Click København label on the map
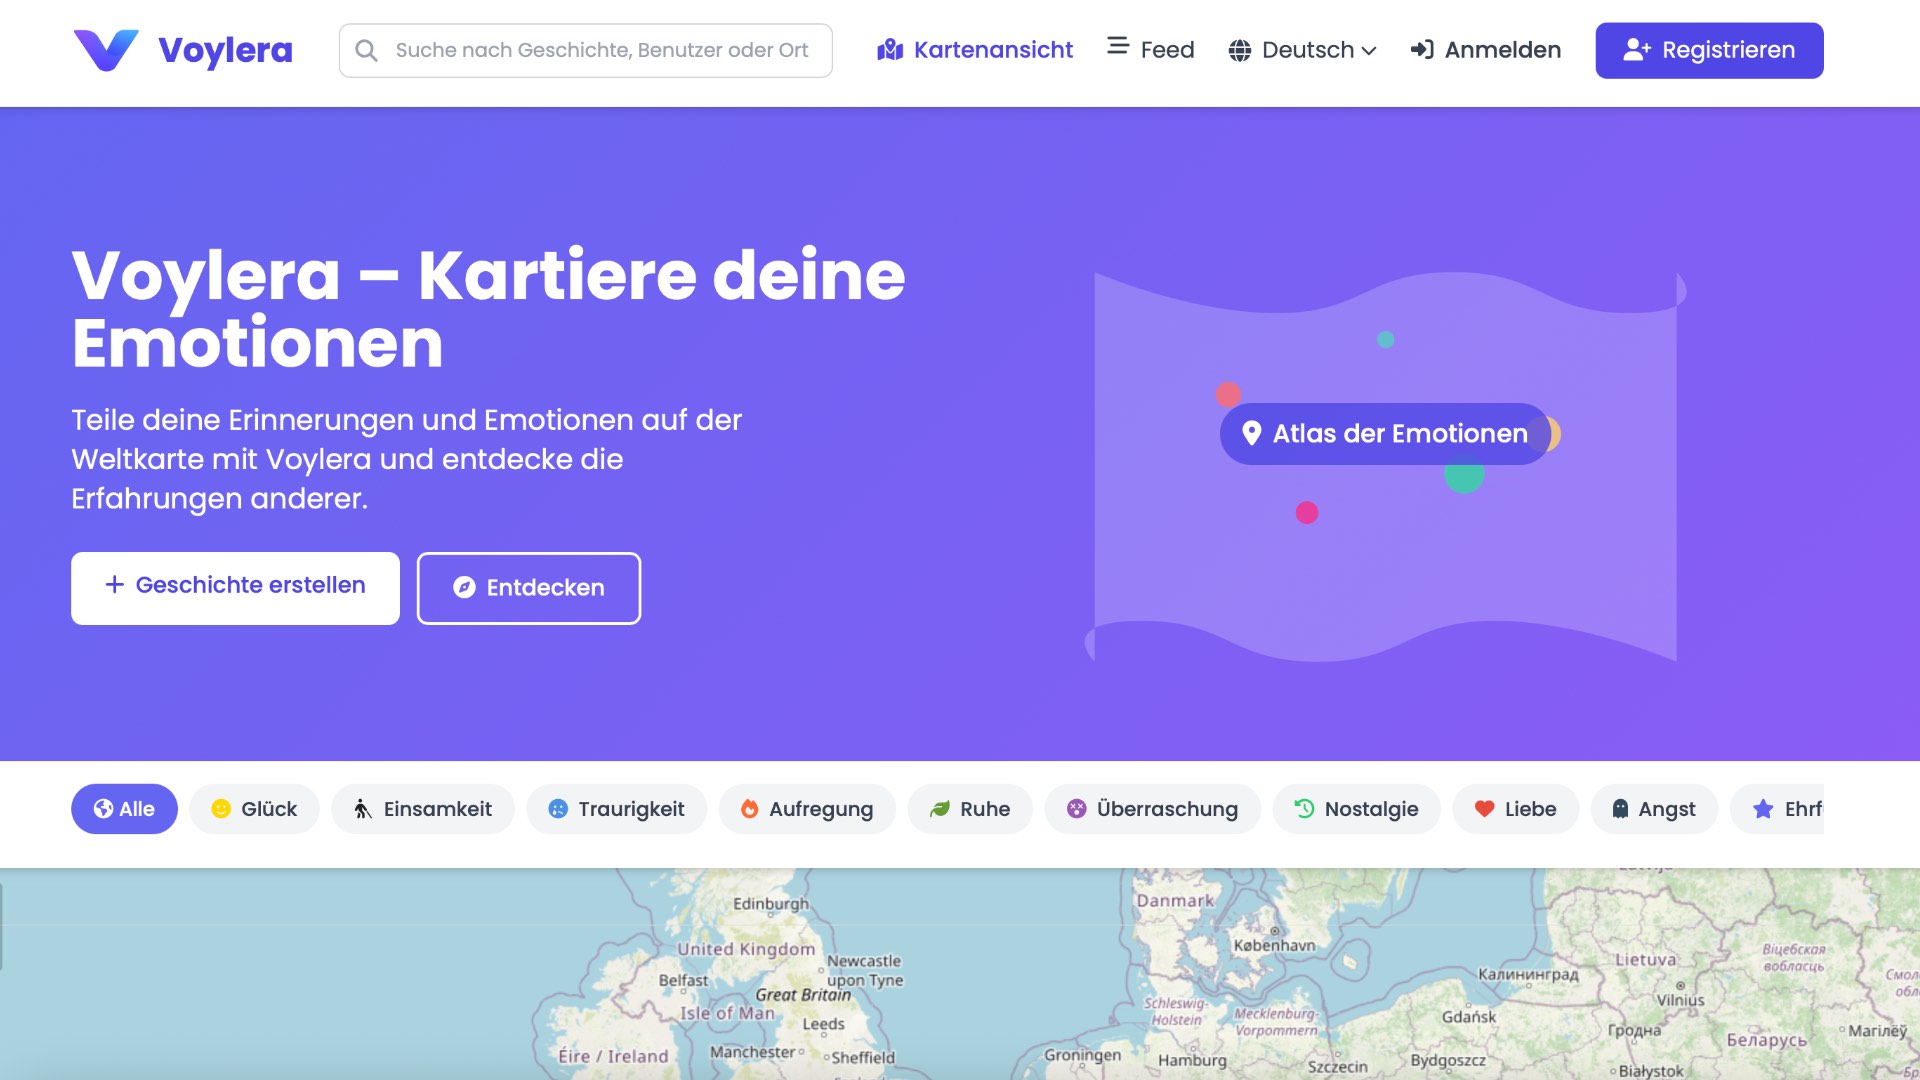The width and height of the screenshot is (1920, 1080). 1274,945
